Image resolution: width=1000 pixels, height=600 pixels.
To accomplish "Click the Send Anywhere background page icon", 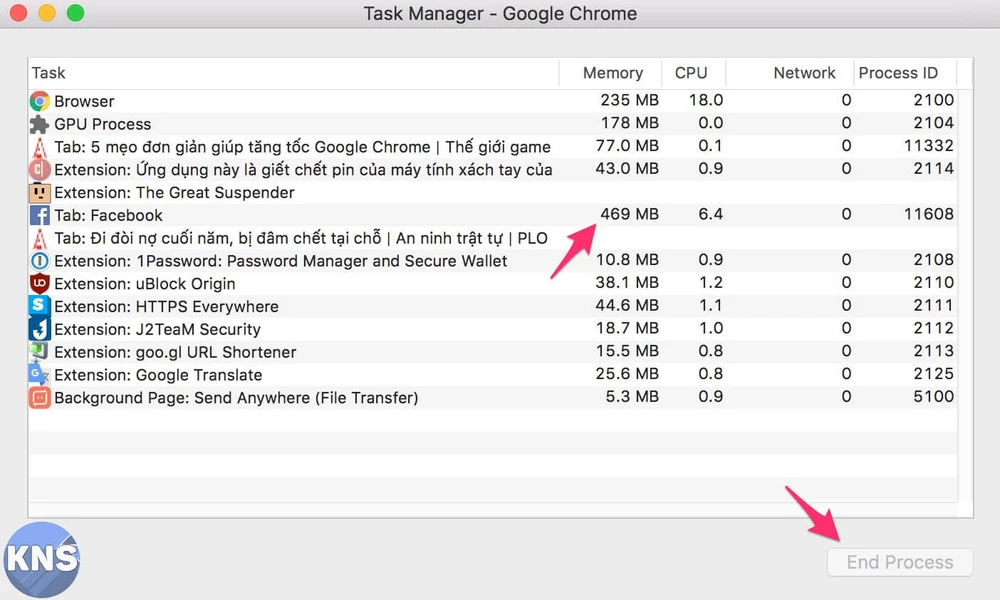I will point(39,398).
